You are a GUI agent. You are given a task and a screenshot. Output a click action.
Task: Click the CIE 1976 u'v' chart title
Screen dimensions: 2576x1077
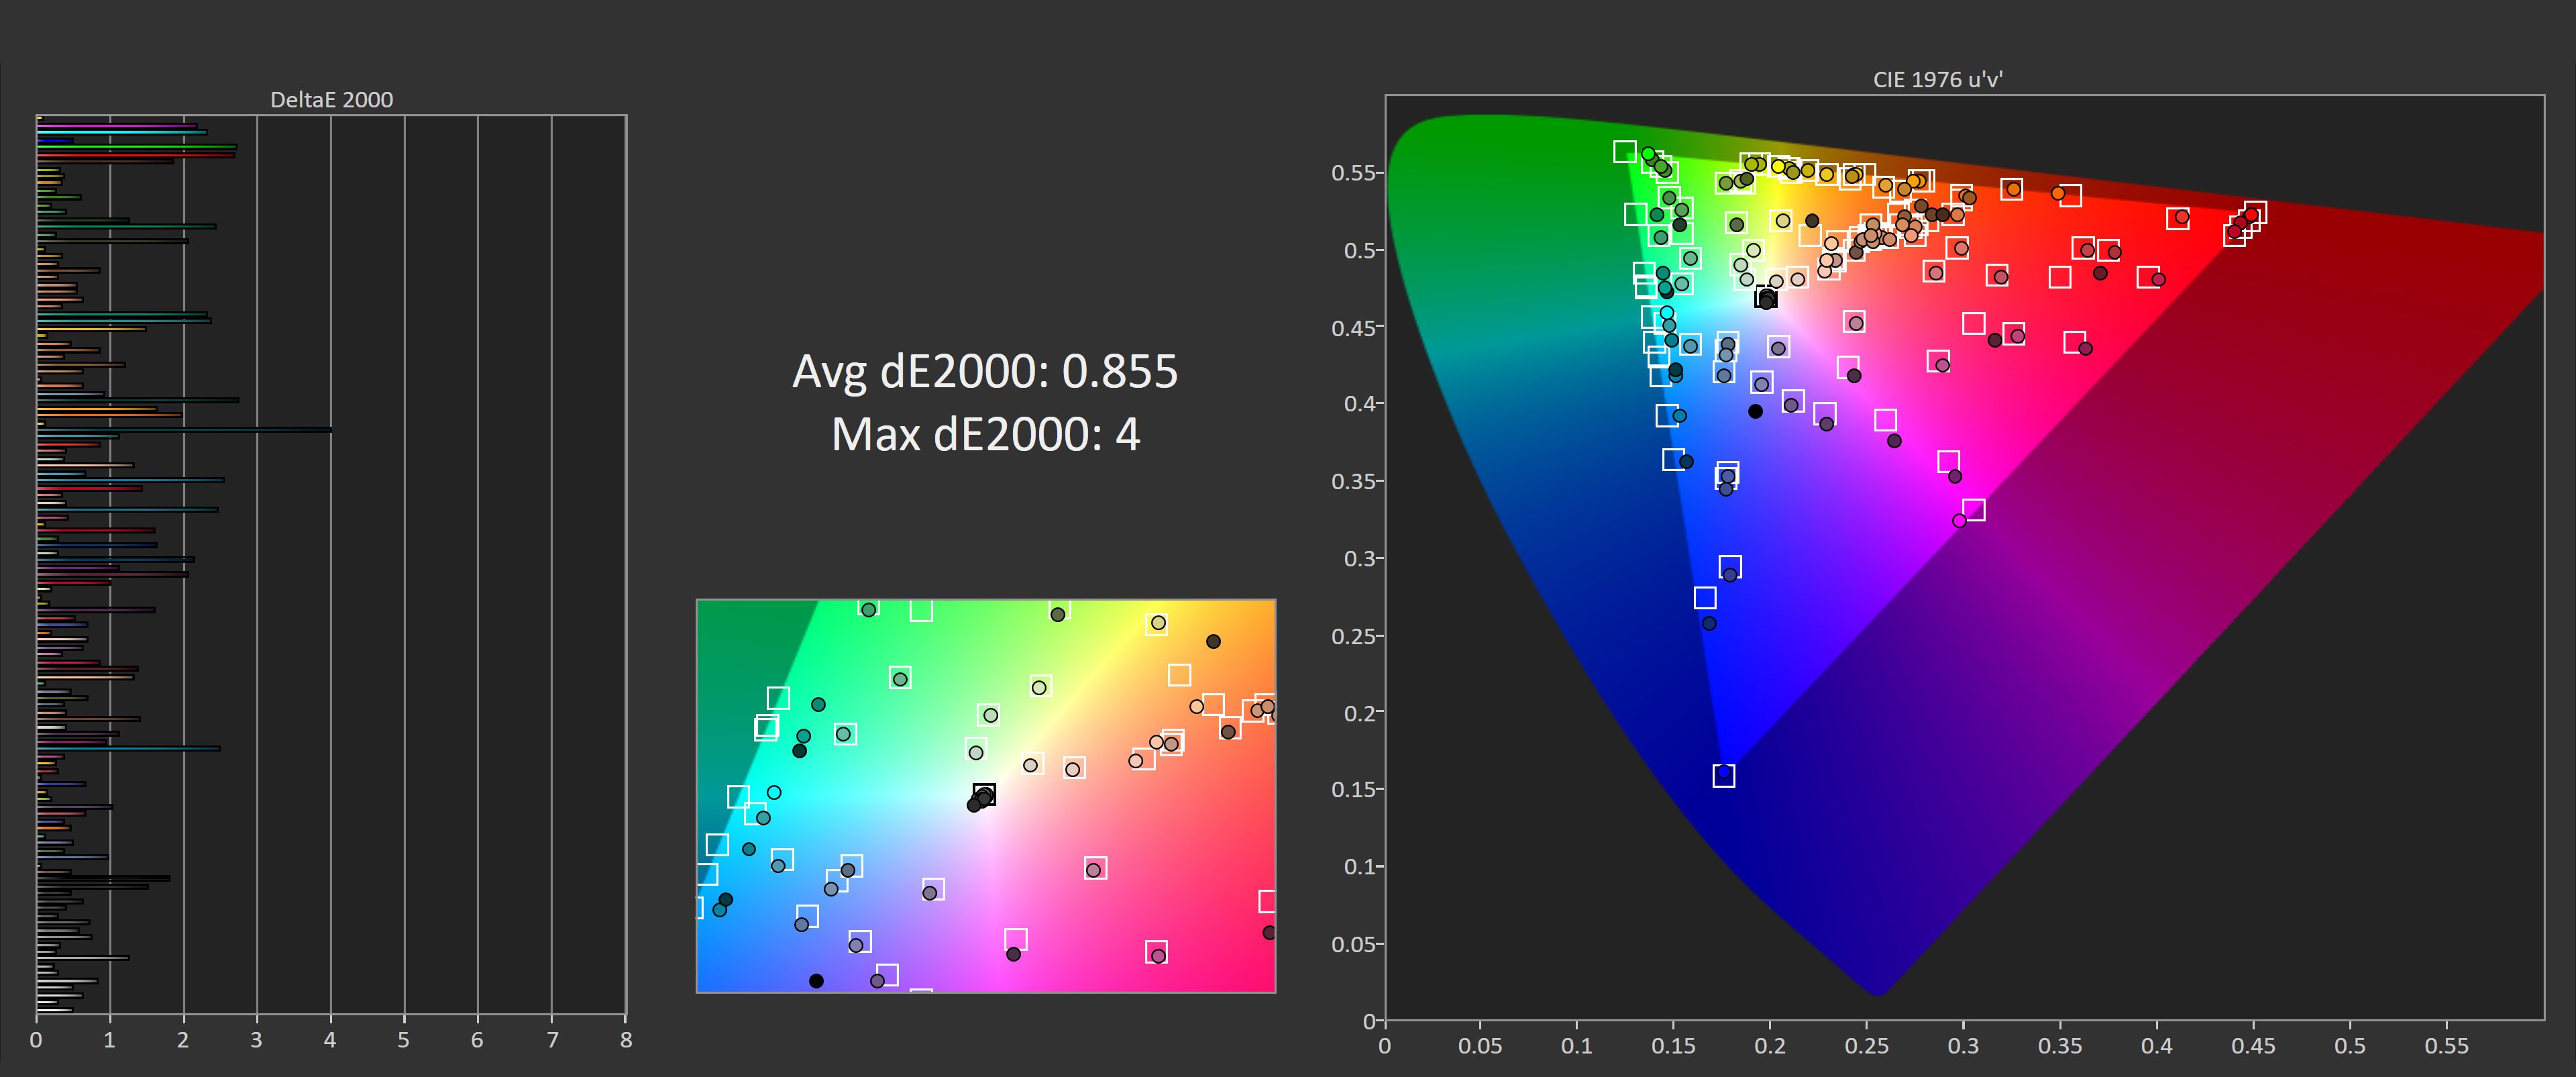(x=1937, y=80)
